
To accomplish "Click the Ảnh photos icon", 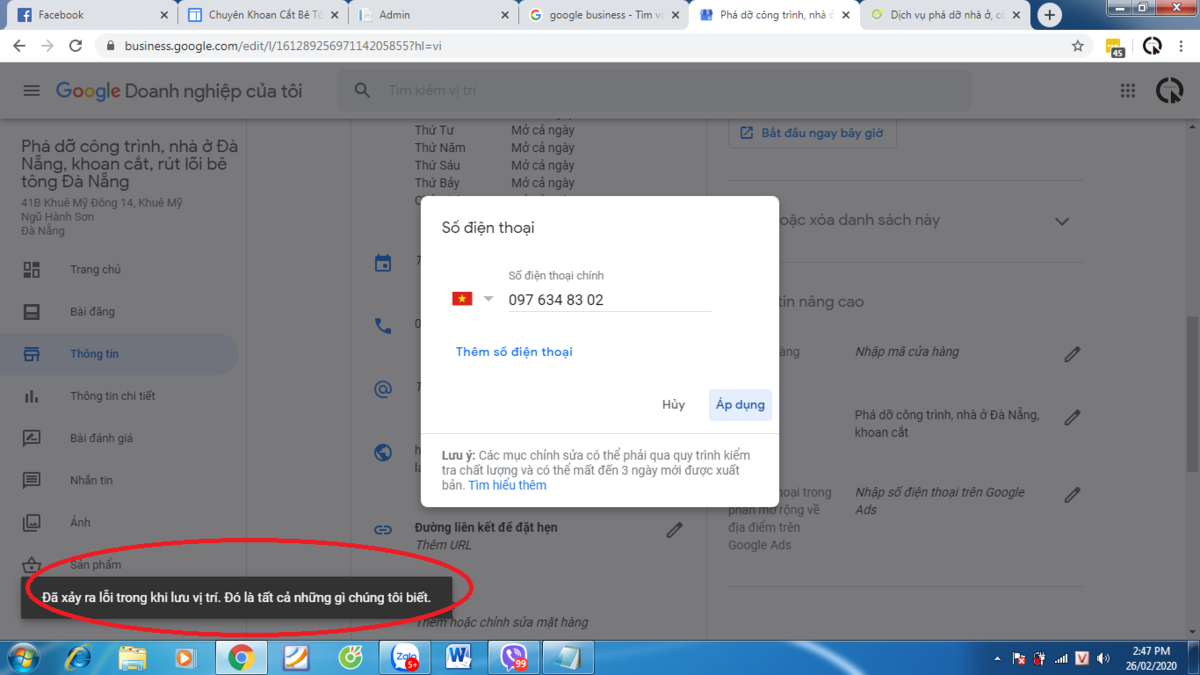I will [x=32, y=522].
